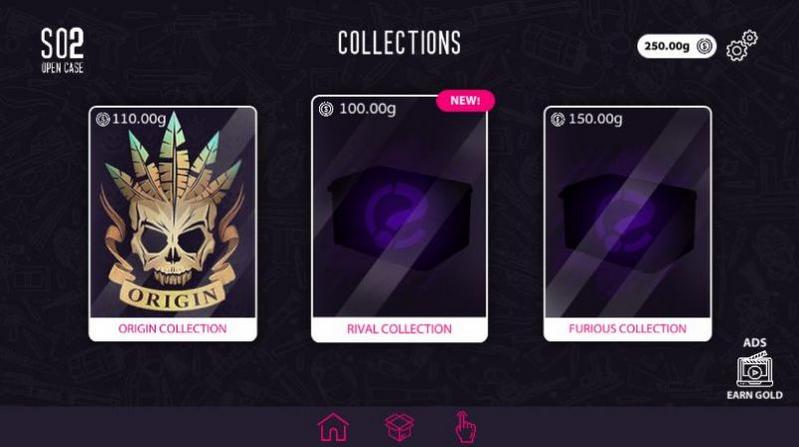Tap the home icon in bottom bar
Image resolution: width=799 pixels, height=447 pixels.
(333, 427)
